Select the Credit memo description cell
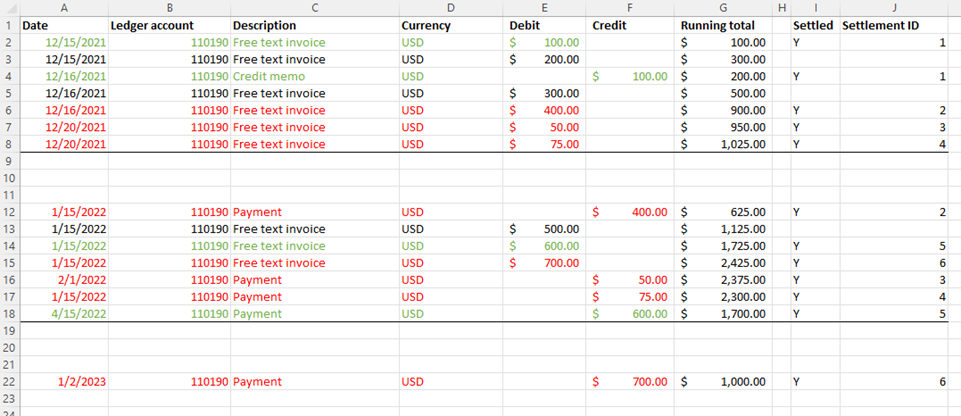 pos(315,77)
